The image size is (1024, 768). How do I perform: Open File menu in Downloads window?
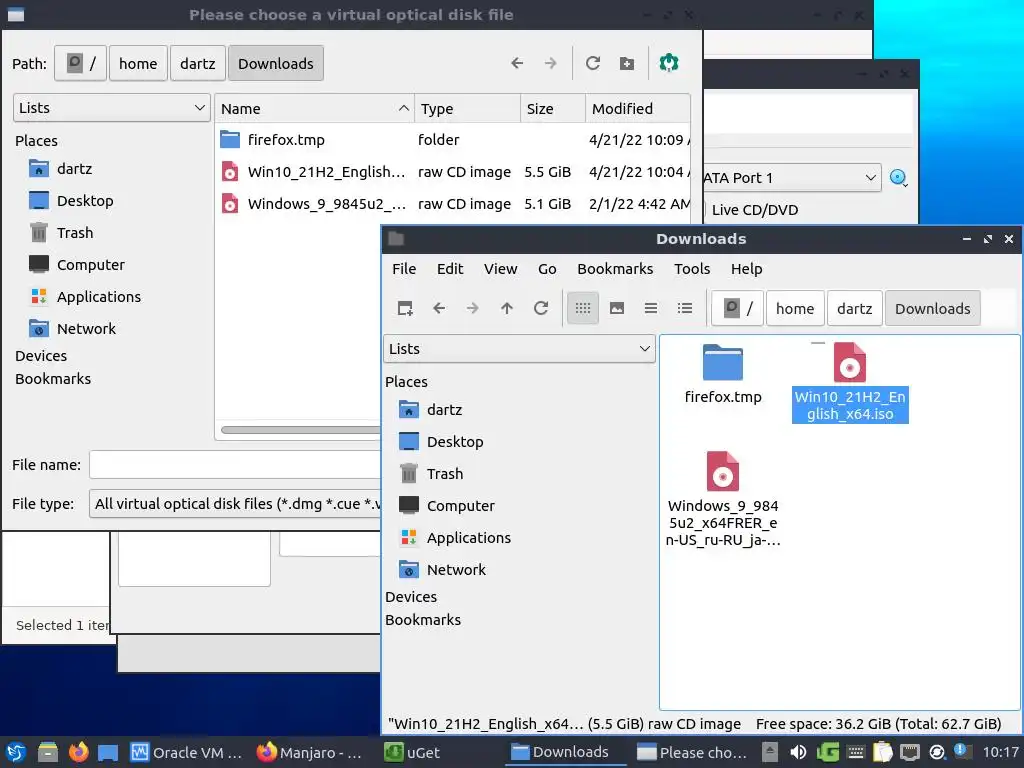pos(404,268)
